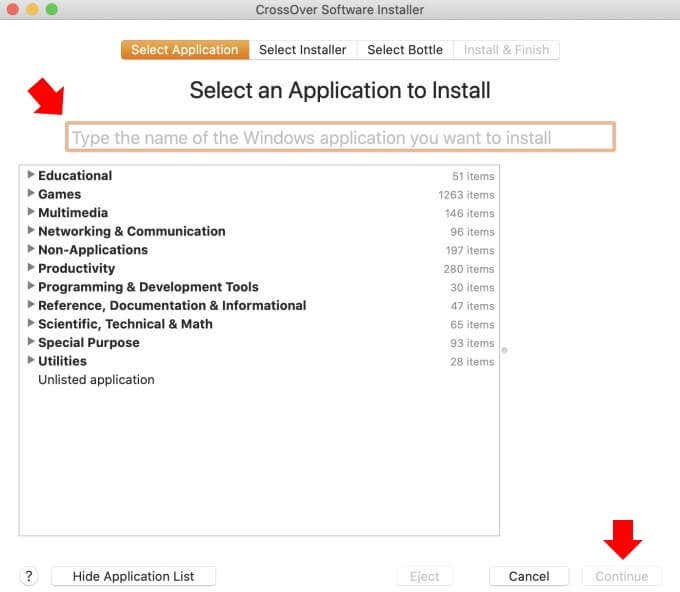Viewport: 680px width, 592px height.
Task: Expand Scientific, Technical & Math triangle
Action: [x=31, y=323]
